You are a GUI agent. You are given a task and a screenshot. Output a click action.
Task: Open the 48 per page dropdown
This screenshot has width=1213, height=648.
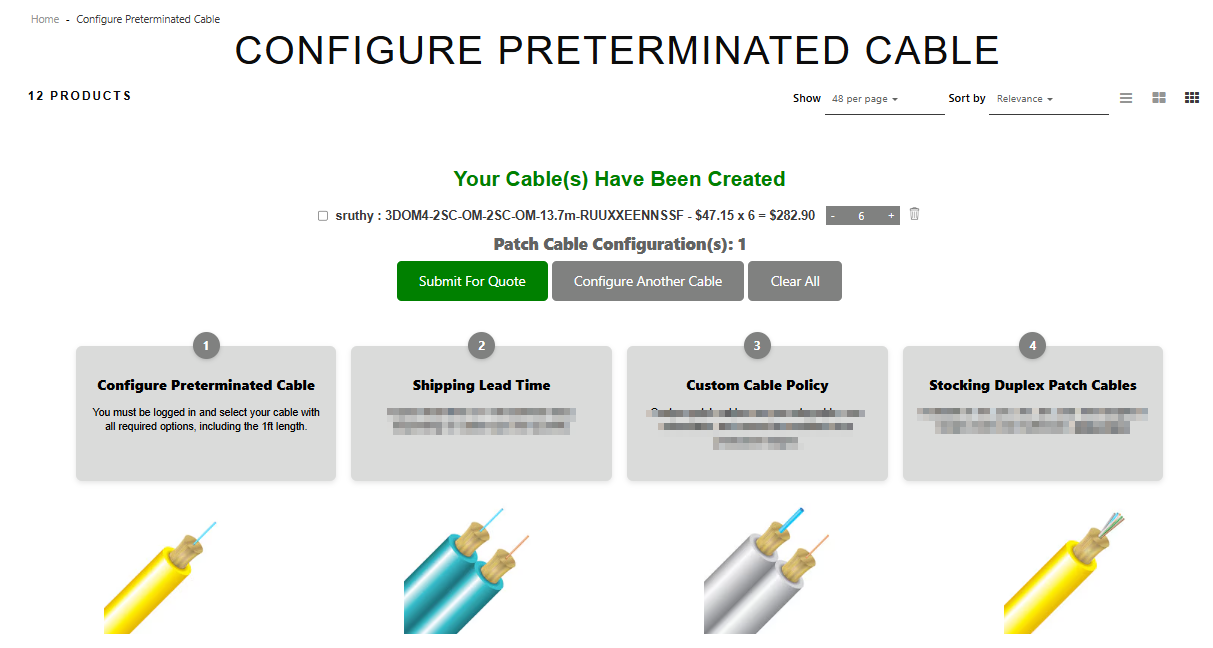pyautogui.click(x=884, y=99)
